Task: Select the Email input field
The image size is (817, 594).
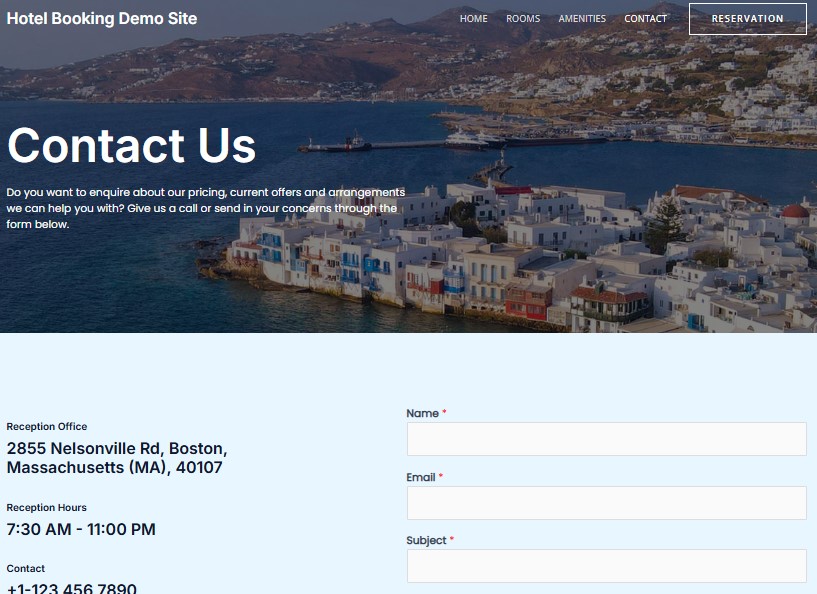Action: [606, 502]
